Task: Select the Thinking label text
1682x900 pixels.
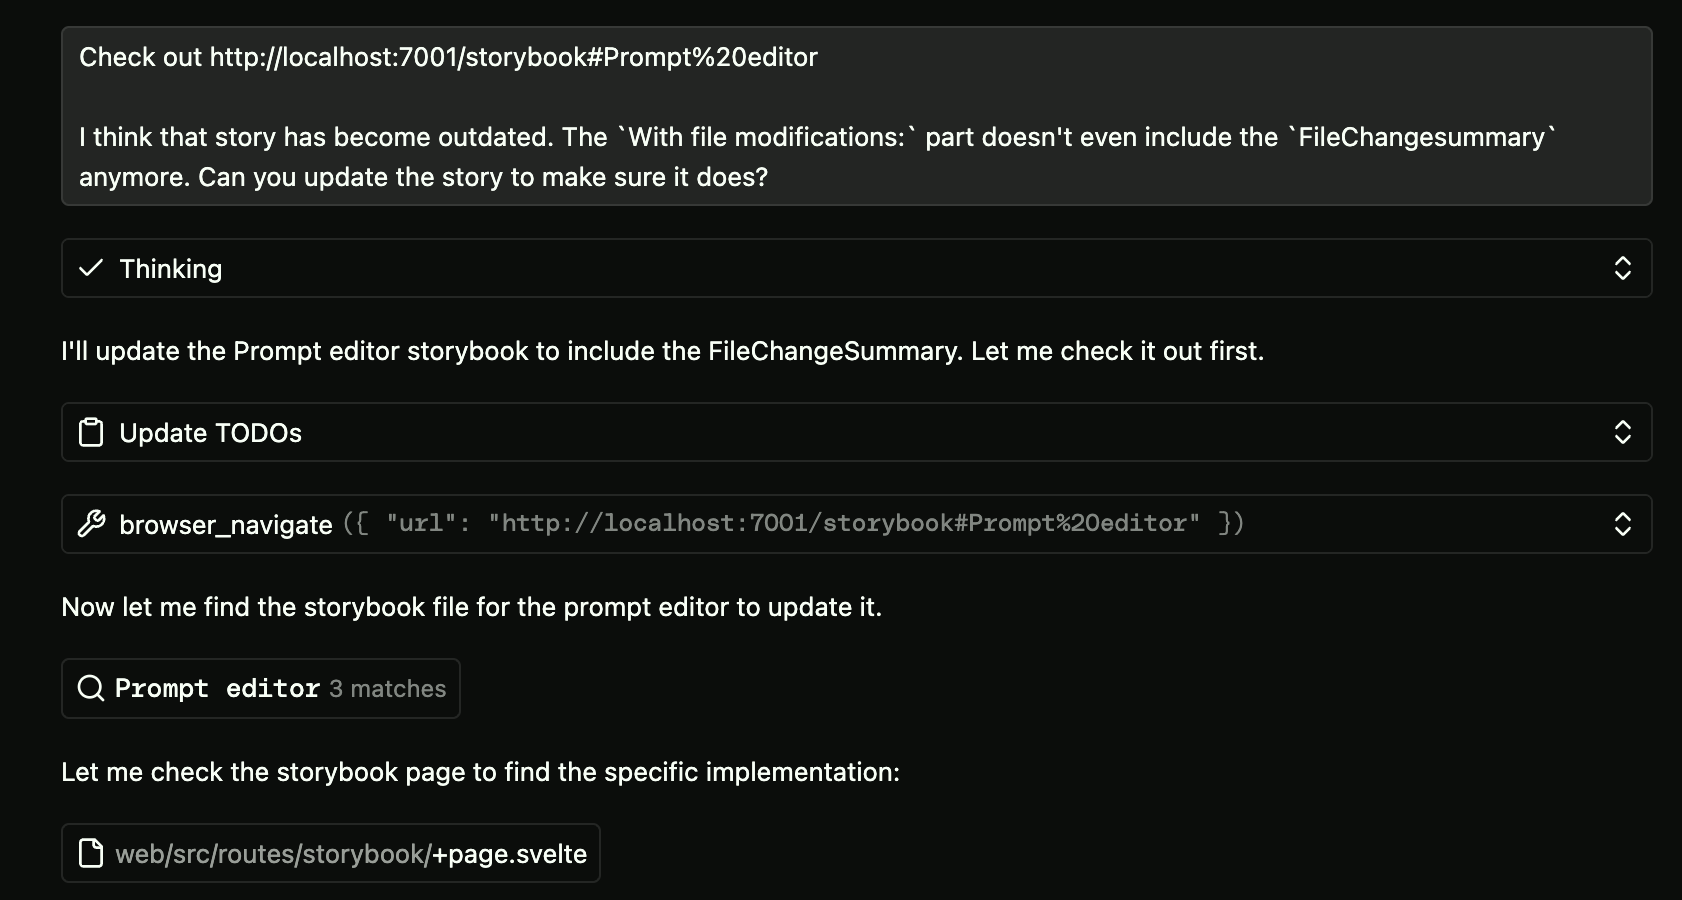Action: pos(170,268)
